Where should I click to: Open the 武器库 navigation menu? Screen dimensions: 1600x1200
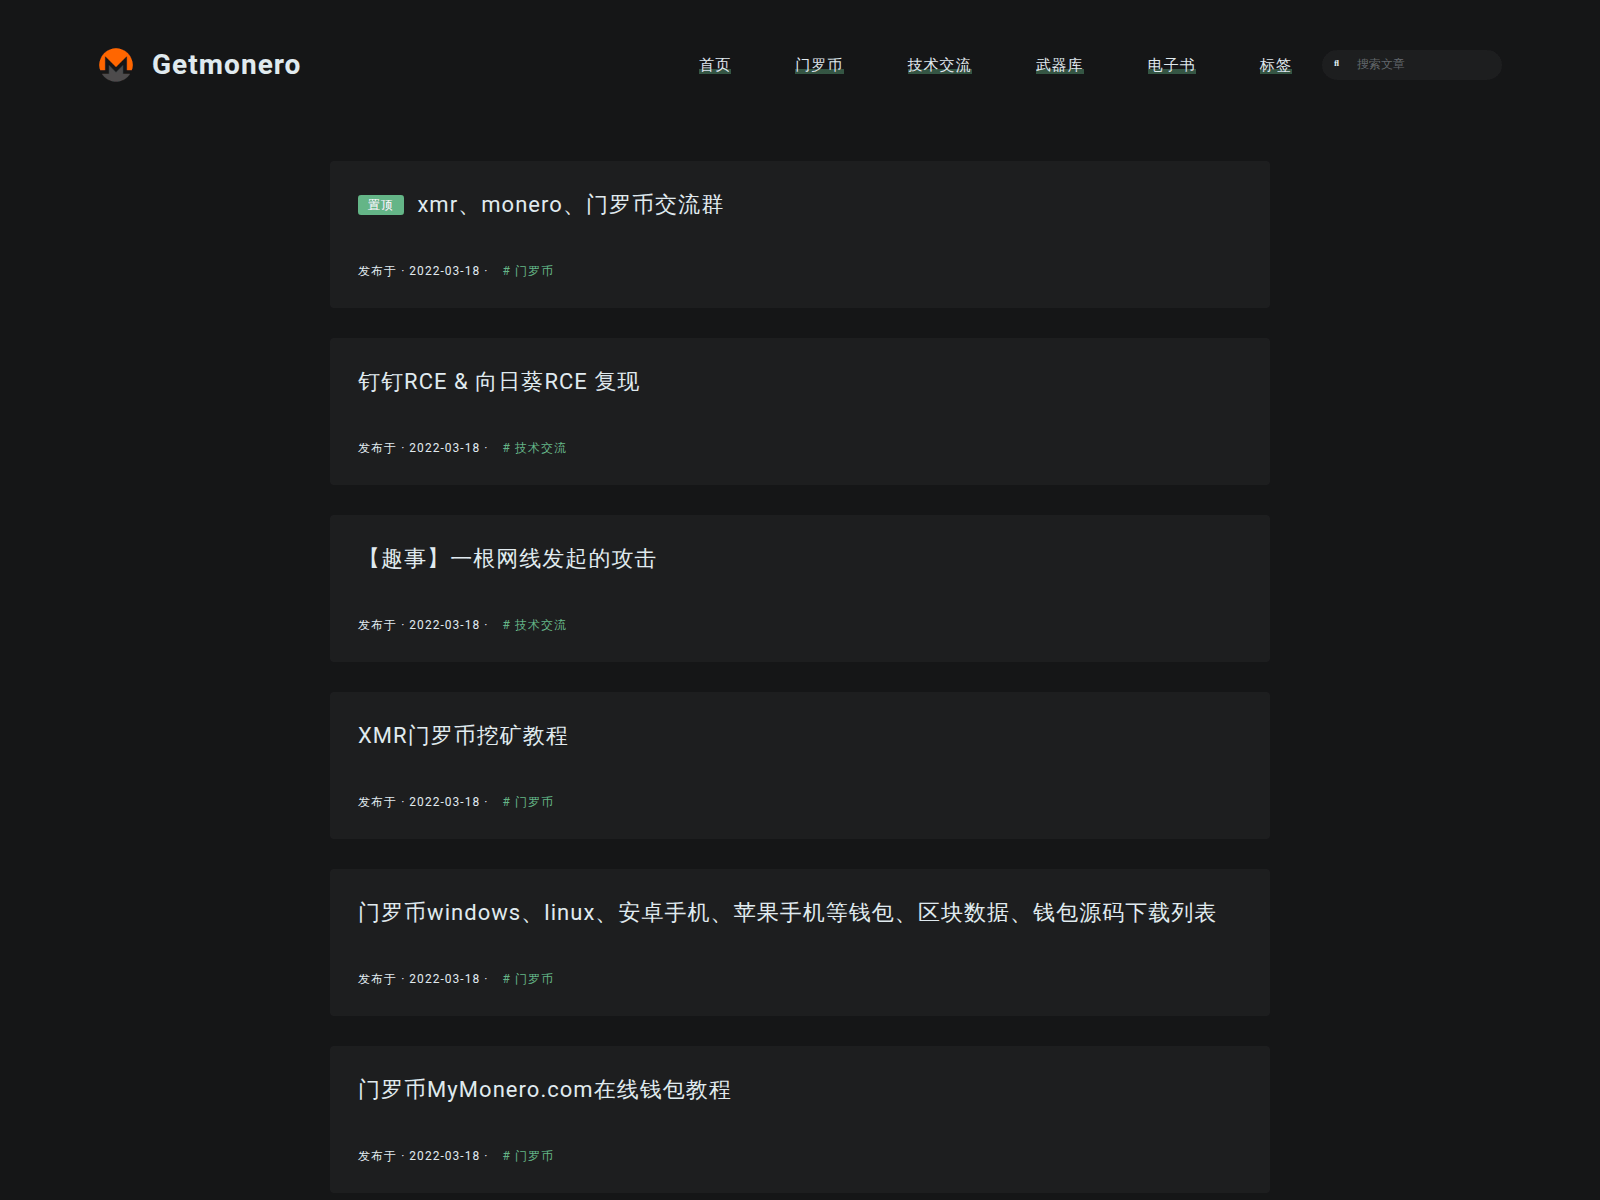(x=1059, y=65)
